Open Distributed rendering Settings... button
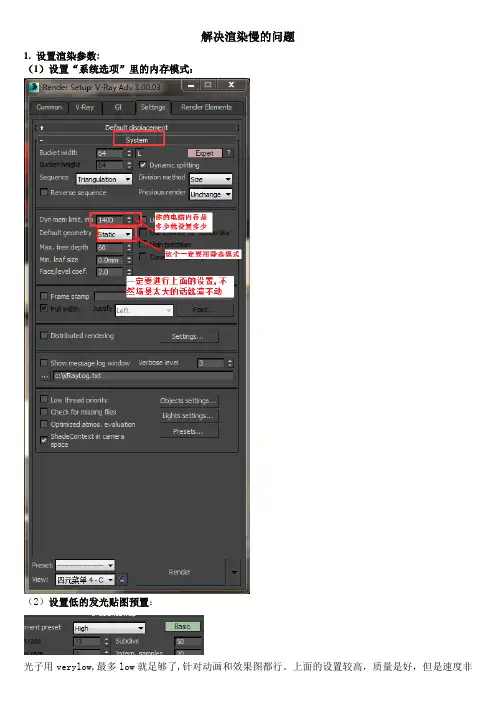The height and width of the screenshot is (702, 496). click(x=188, y=336)
